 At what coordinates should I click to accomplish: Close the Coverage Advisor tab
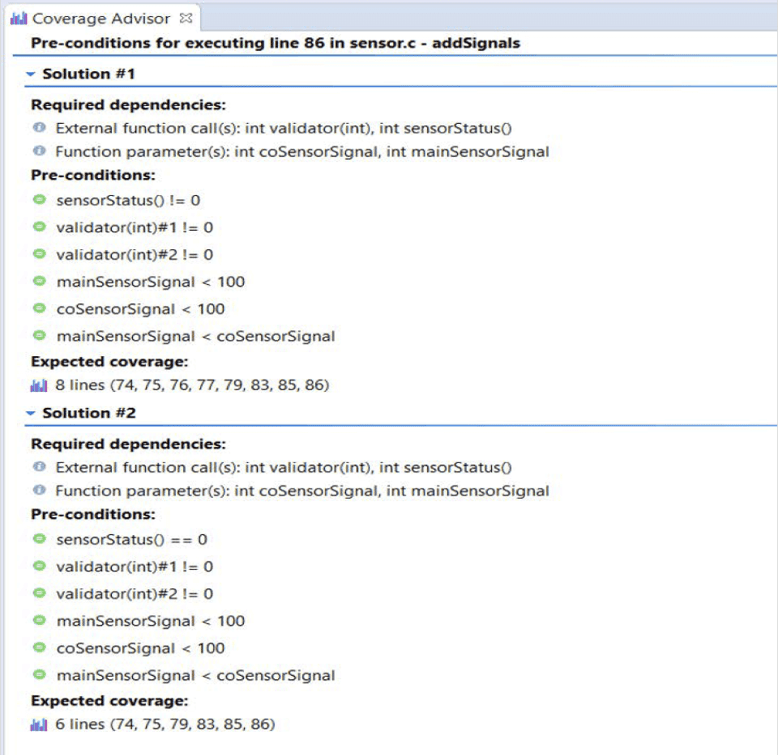186,18
